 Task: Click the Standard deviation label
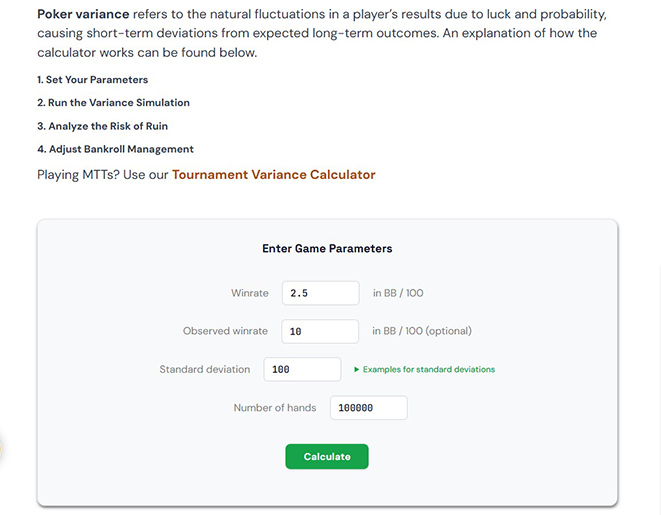coord(204,369)
